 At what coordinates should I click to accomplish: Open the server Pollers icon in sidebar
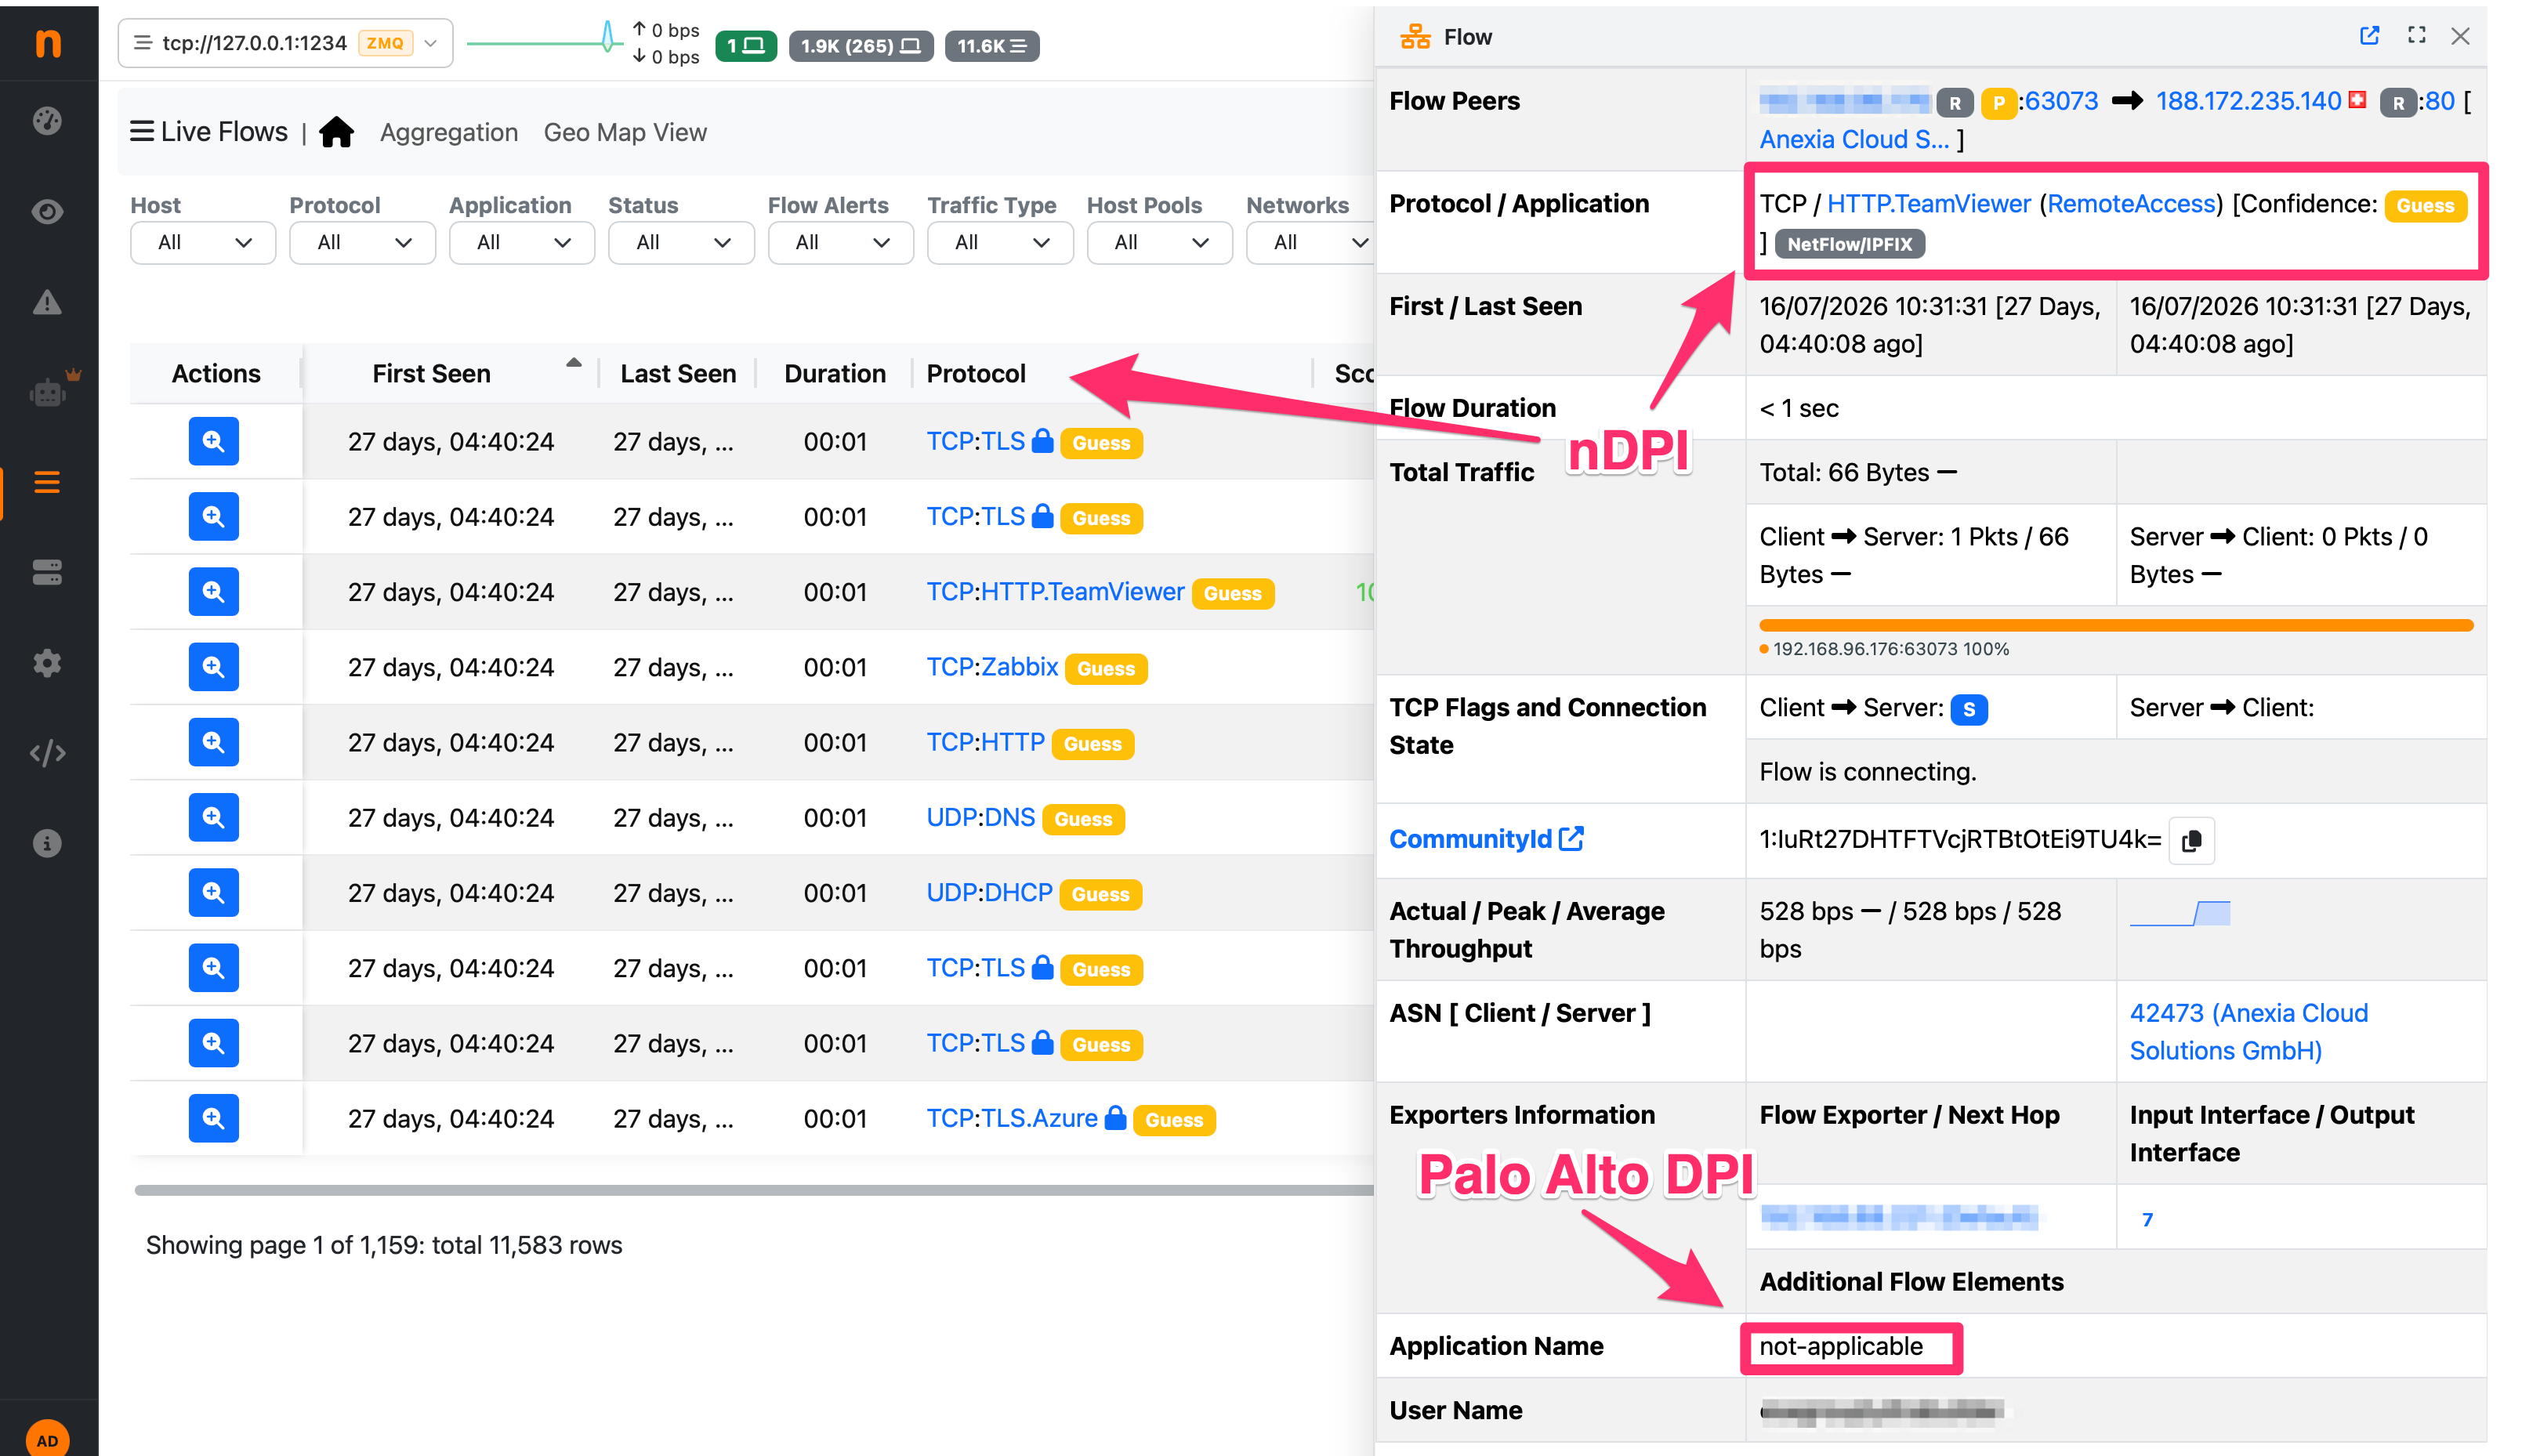click(47, 572)
